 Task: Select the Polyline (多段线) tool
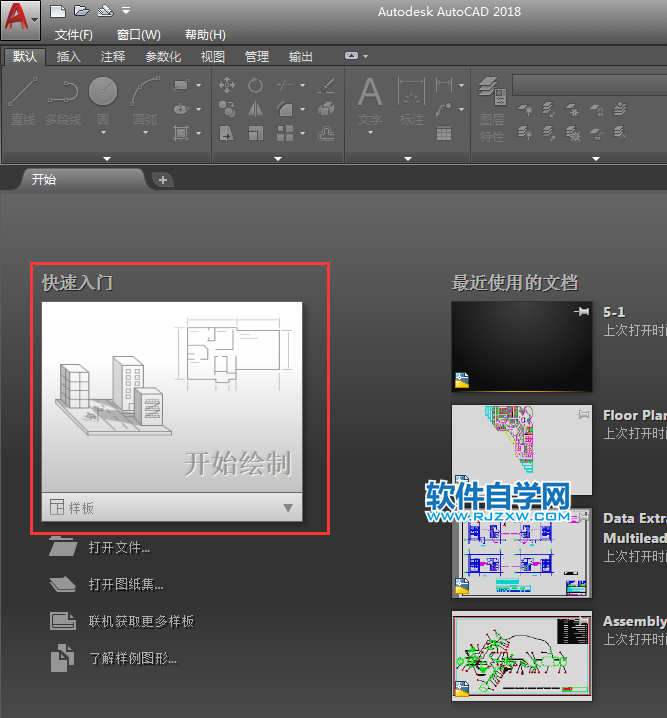[62, 101]
